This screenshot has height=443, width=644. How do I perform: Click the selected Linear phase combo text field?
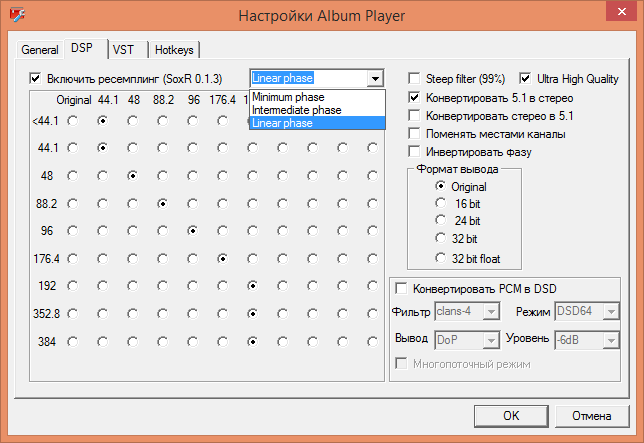point(308,78)
